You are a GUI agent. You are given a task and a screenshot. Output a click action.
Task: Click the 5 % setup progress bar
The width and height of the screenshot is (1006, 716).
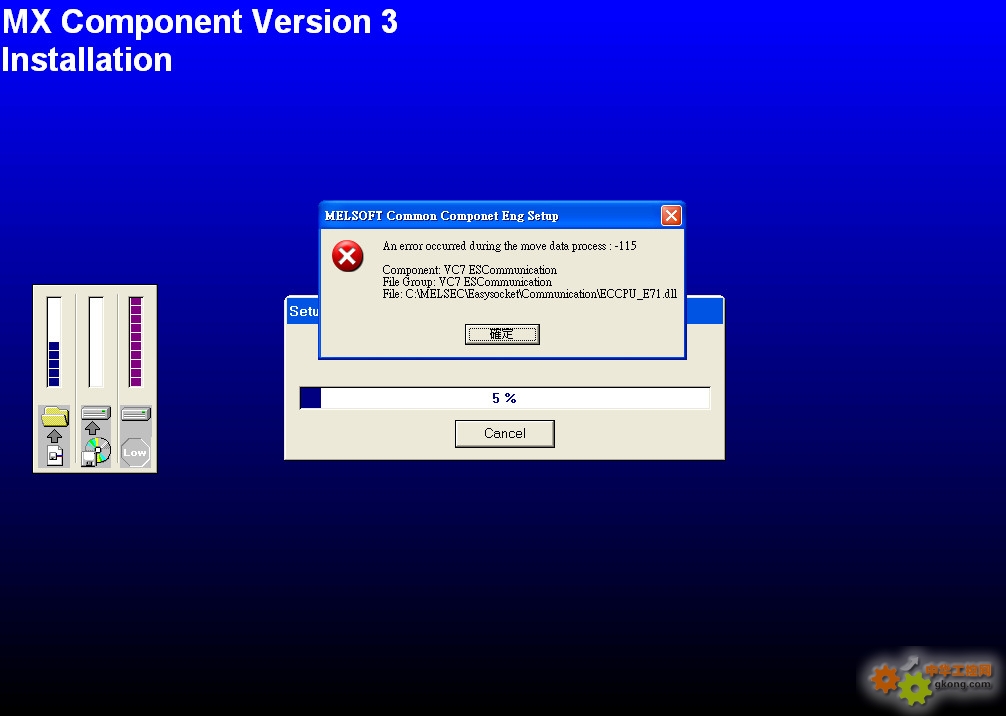tap(505, 398)
